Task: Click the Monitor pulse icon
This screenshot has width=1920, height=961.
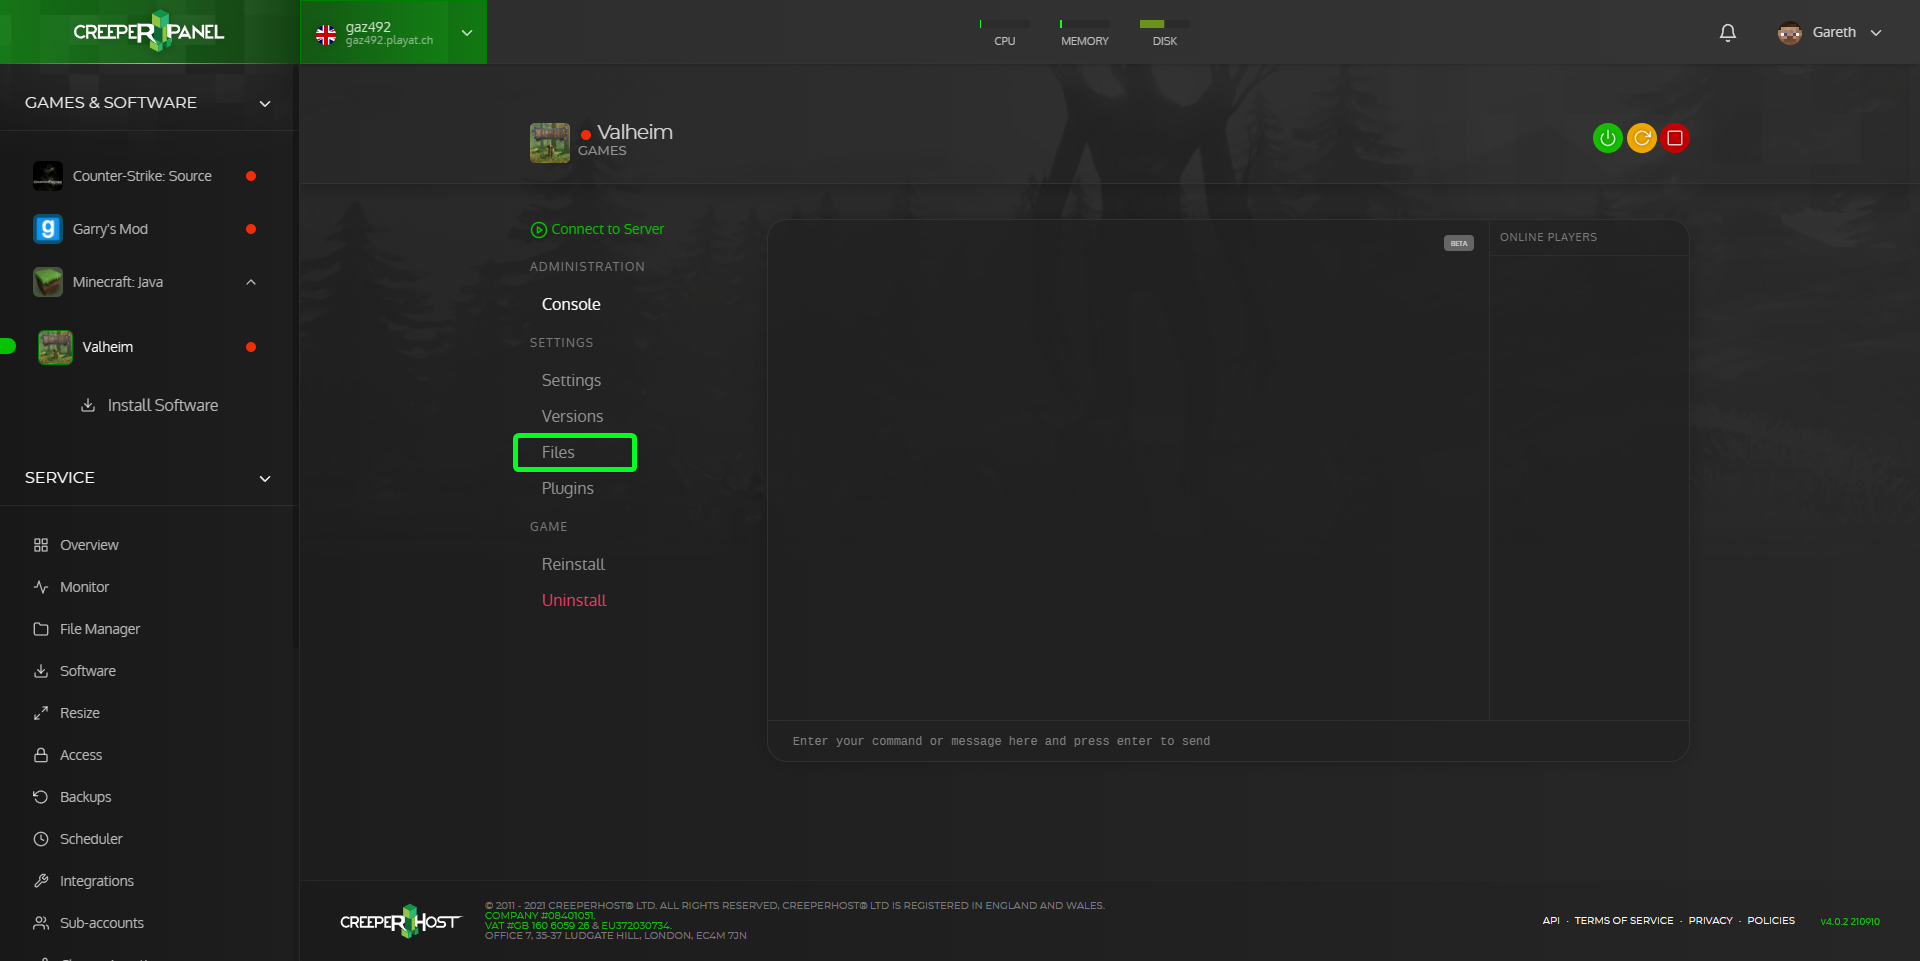Action: (41, 587)
